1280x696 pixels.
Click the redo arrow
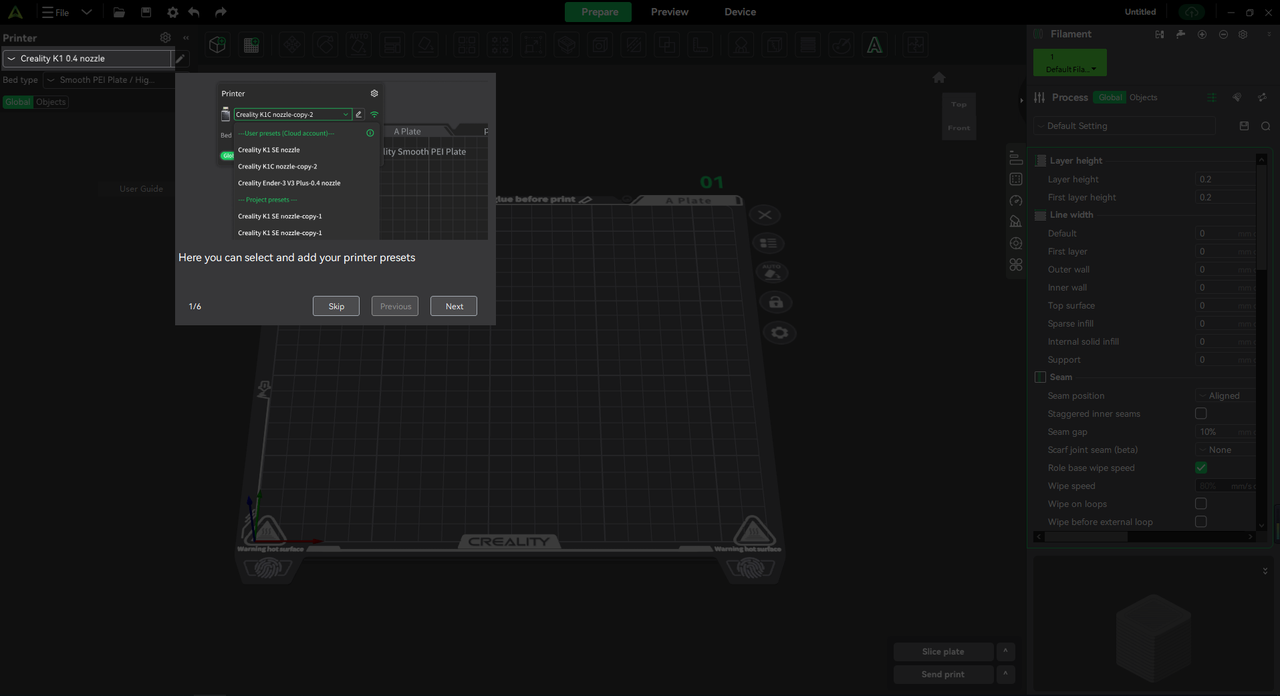[x=221, y=12]
